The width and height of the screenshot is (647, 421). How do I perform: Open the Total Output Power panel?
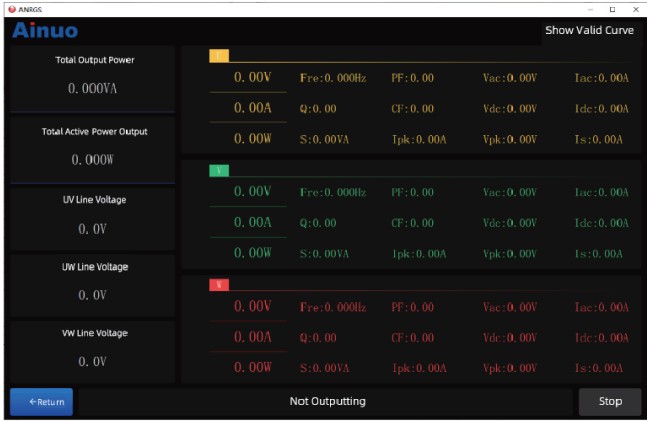tap(94, 78)
